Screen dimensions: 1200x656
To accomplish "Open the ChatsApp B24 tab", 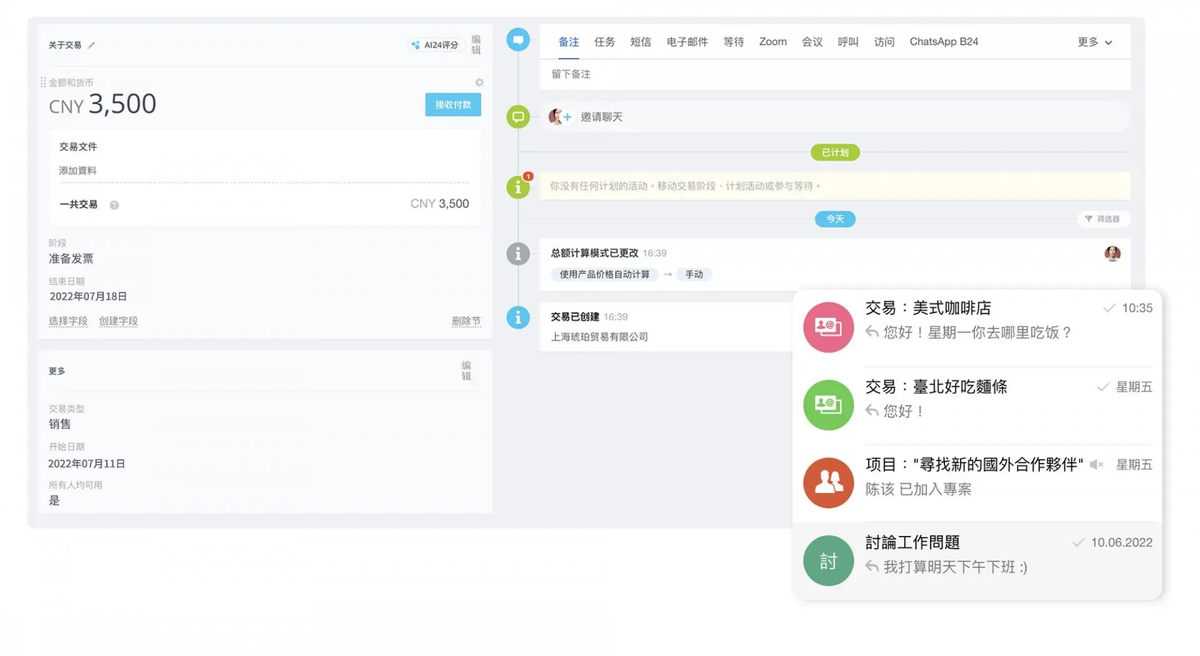I will (x=944, y=42).
